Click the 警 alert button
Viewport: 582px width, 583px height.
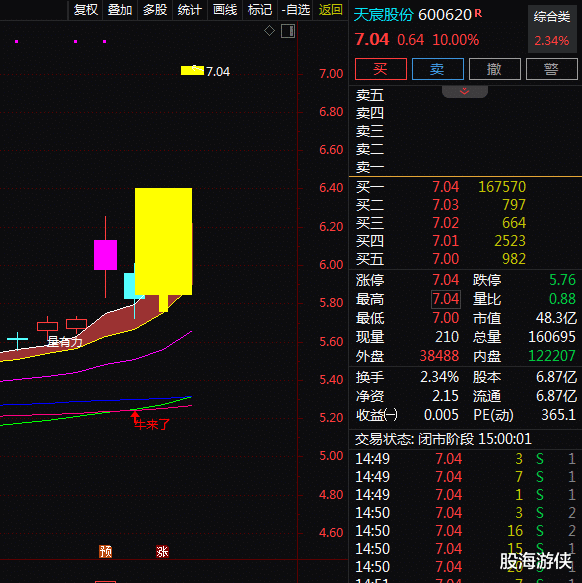(552, 69)
